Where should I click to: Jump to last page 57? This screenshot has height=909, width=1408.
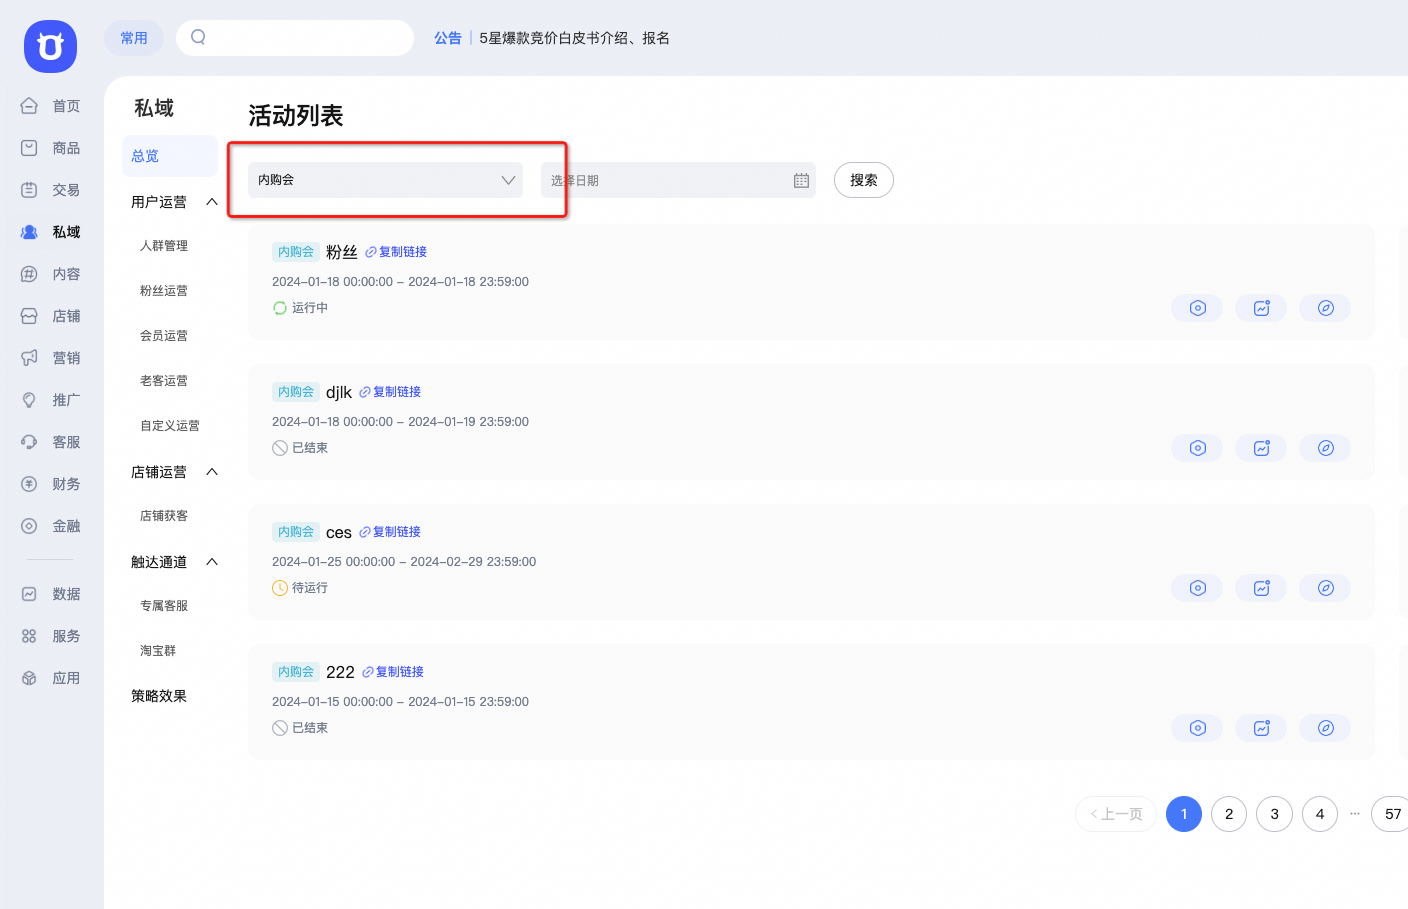click(1392, 814)
